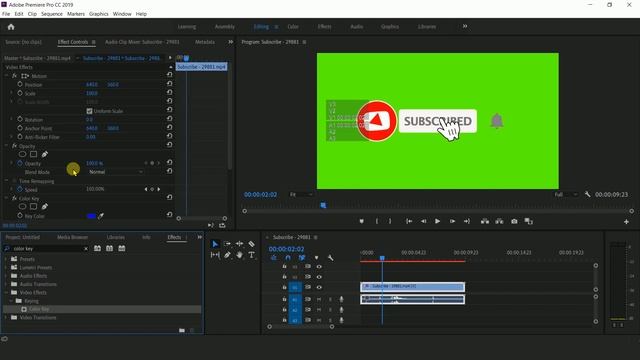Viewport: 640px width, 360px height.
Task: Hide V1 track output eye
Action: click(x=319, y=287)
